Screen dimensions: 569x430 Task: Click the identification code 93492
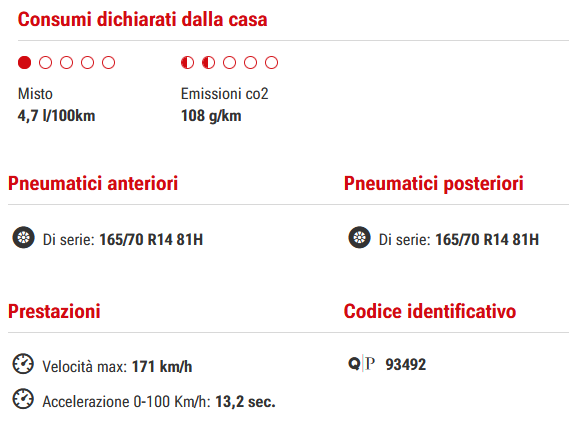point(405,364)
